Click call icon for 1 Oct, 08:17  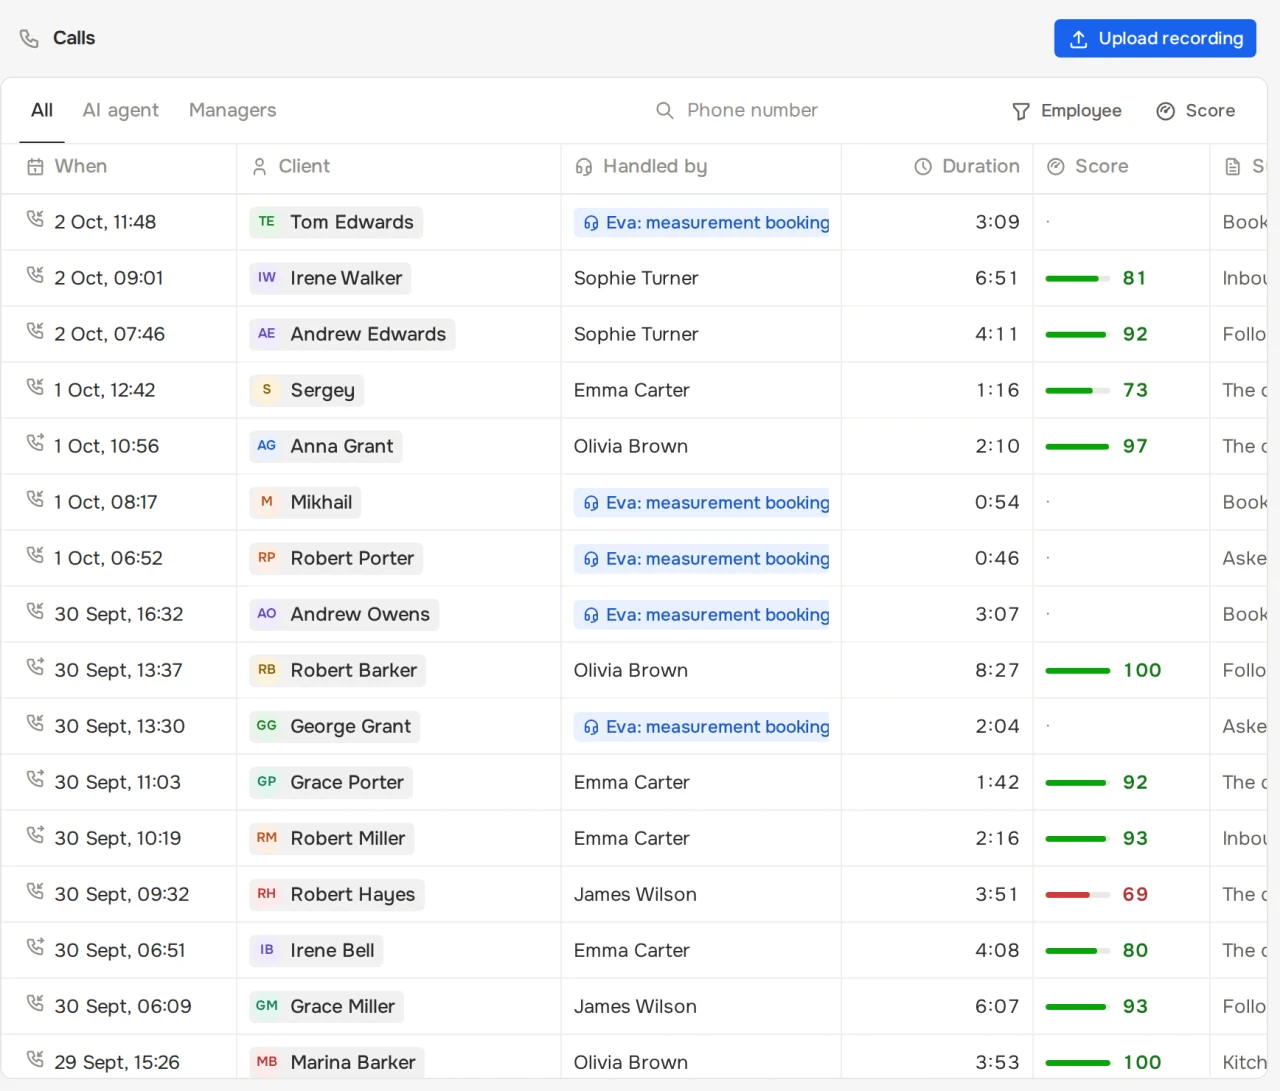[35, 498]
